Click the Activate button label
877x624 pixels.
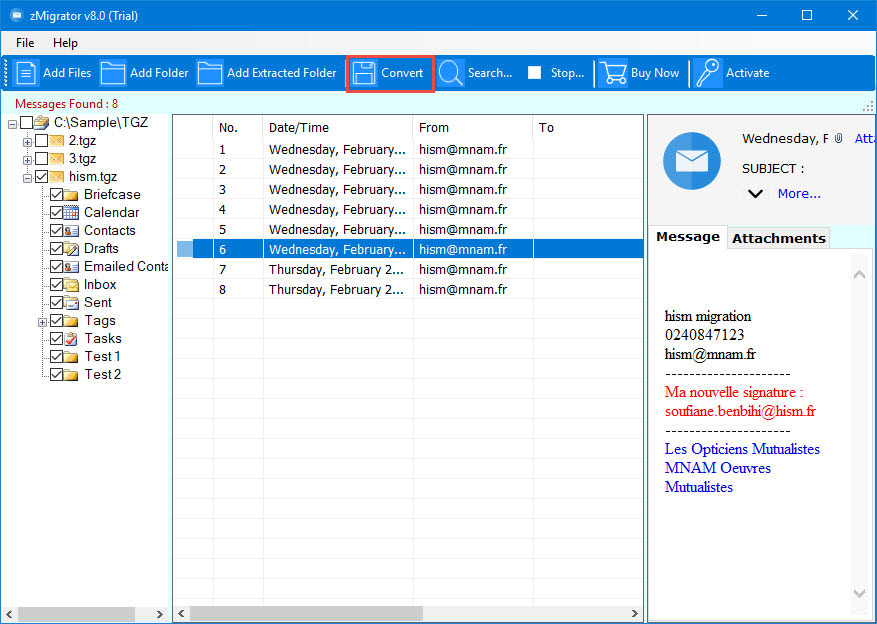[x=747, y=73]
